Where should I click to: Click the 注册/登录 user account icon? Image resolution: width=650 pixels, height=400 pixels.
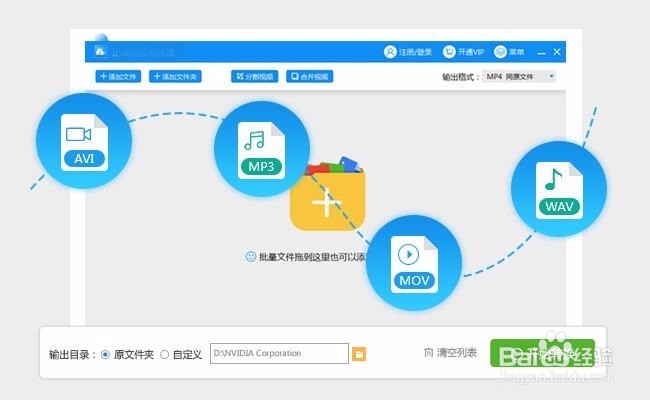click(390, 52)
